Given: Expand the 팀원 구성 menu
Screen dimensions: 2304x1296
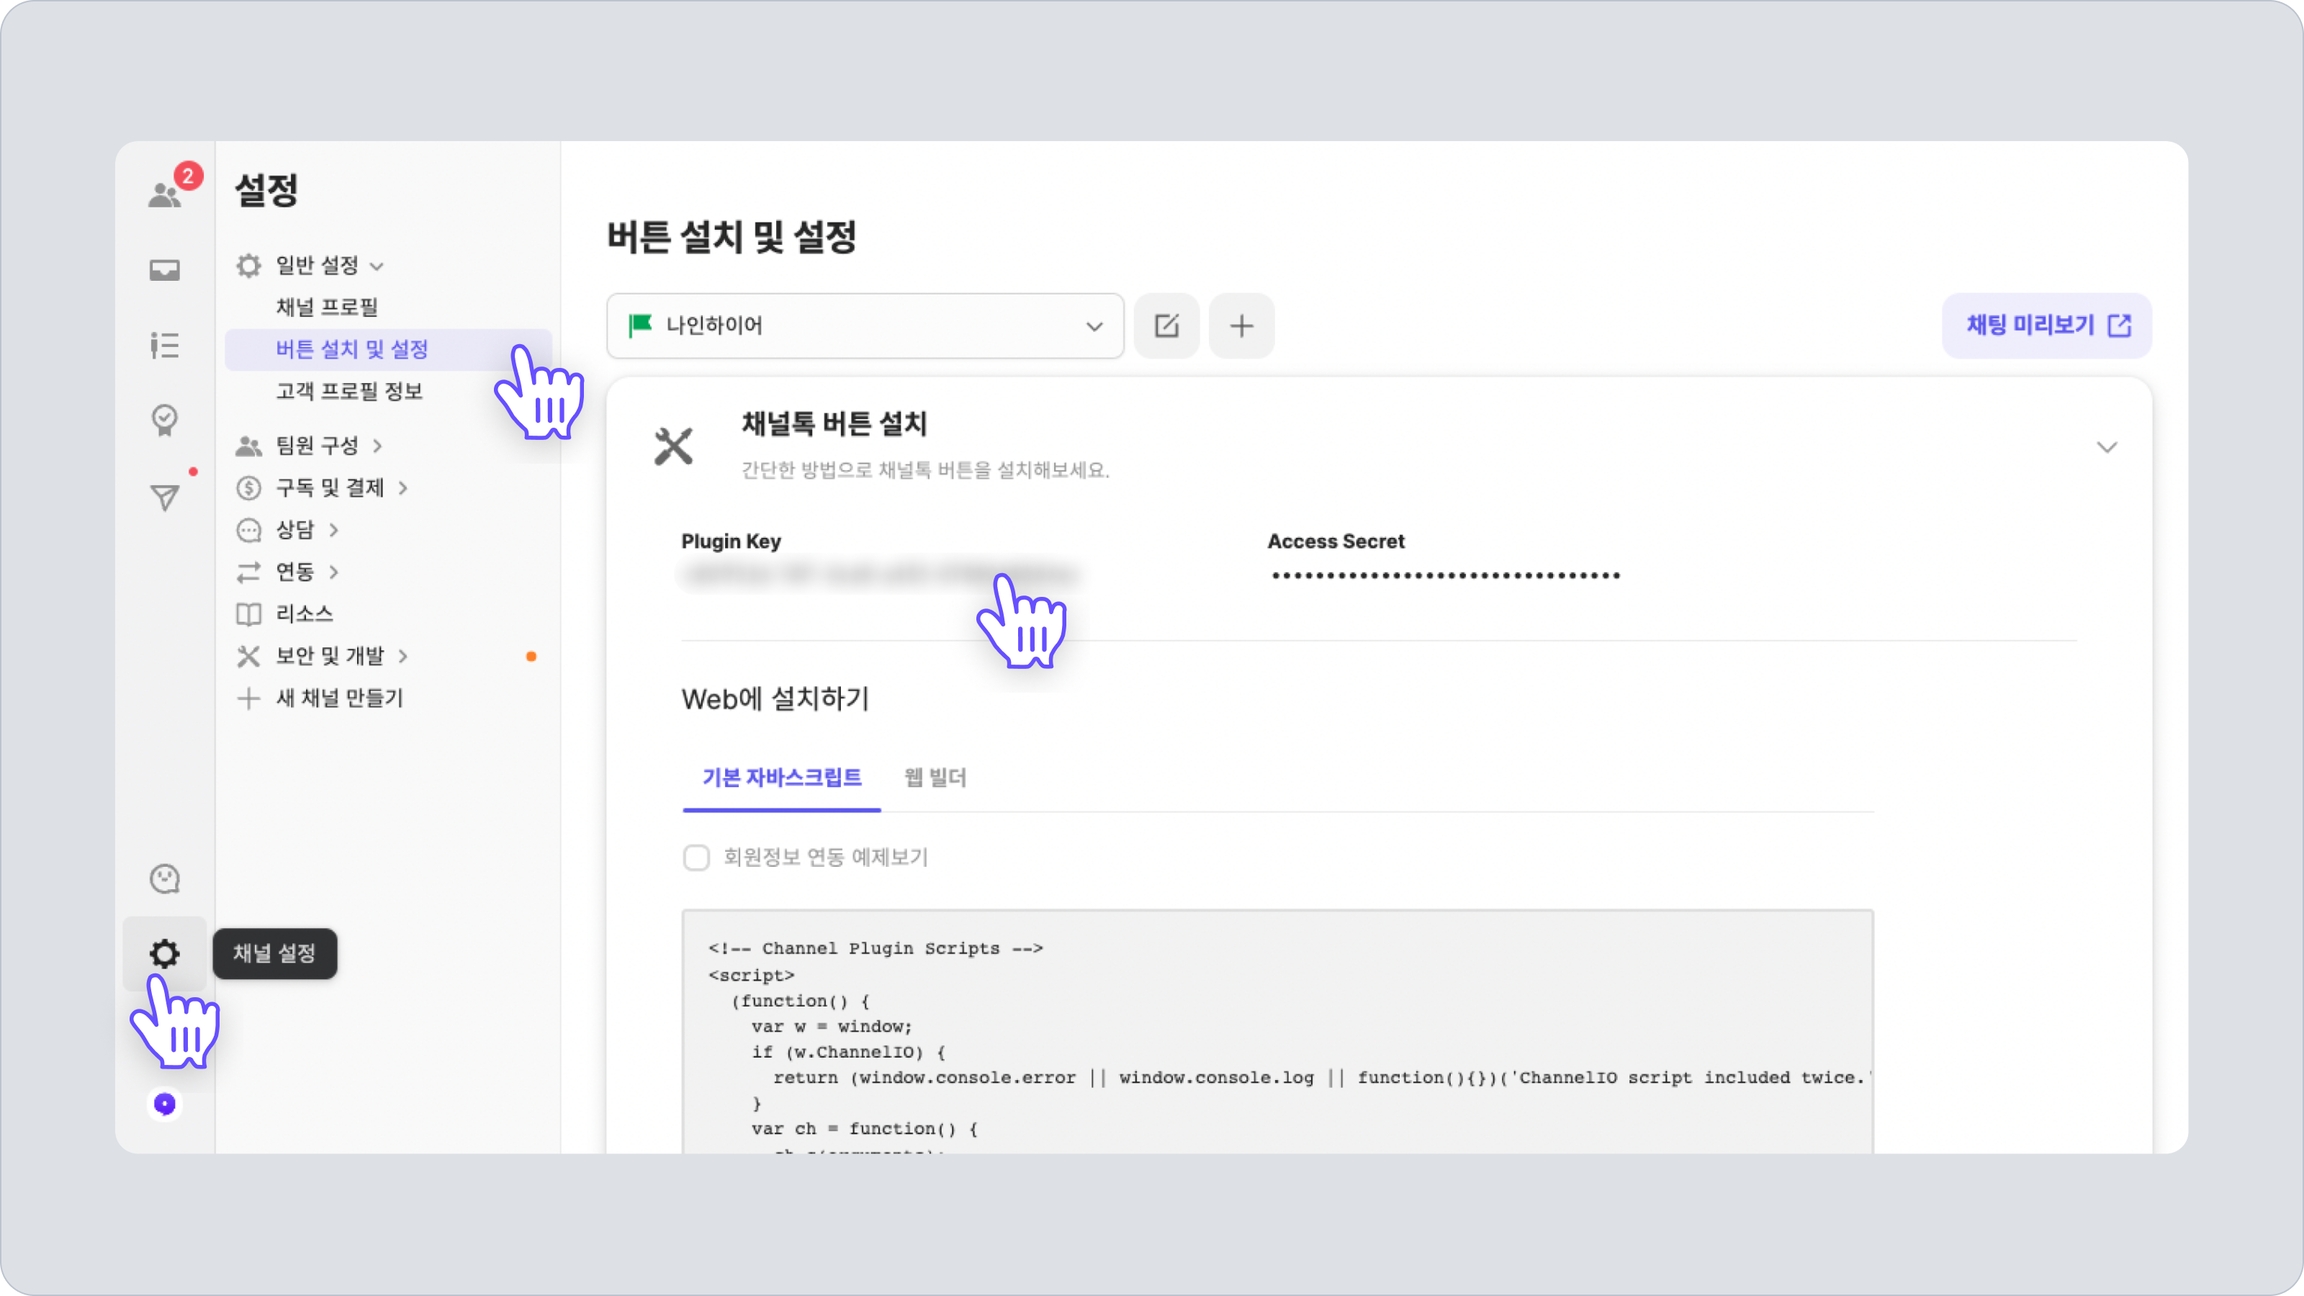Looking at the screenshot, I should click(x=317, y=445).
